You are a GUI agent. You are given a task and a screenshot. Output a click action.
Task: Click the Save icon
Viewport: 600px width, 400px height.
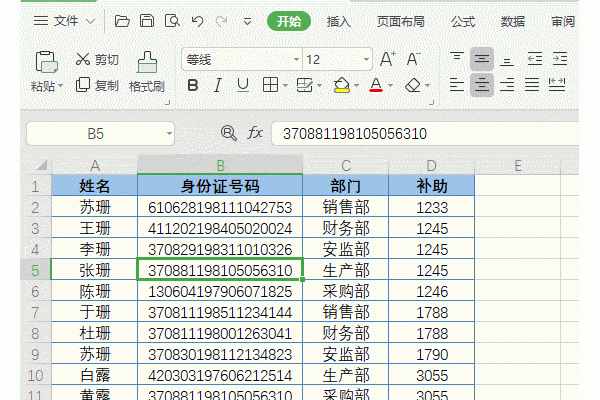pos(147,21)
